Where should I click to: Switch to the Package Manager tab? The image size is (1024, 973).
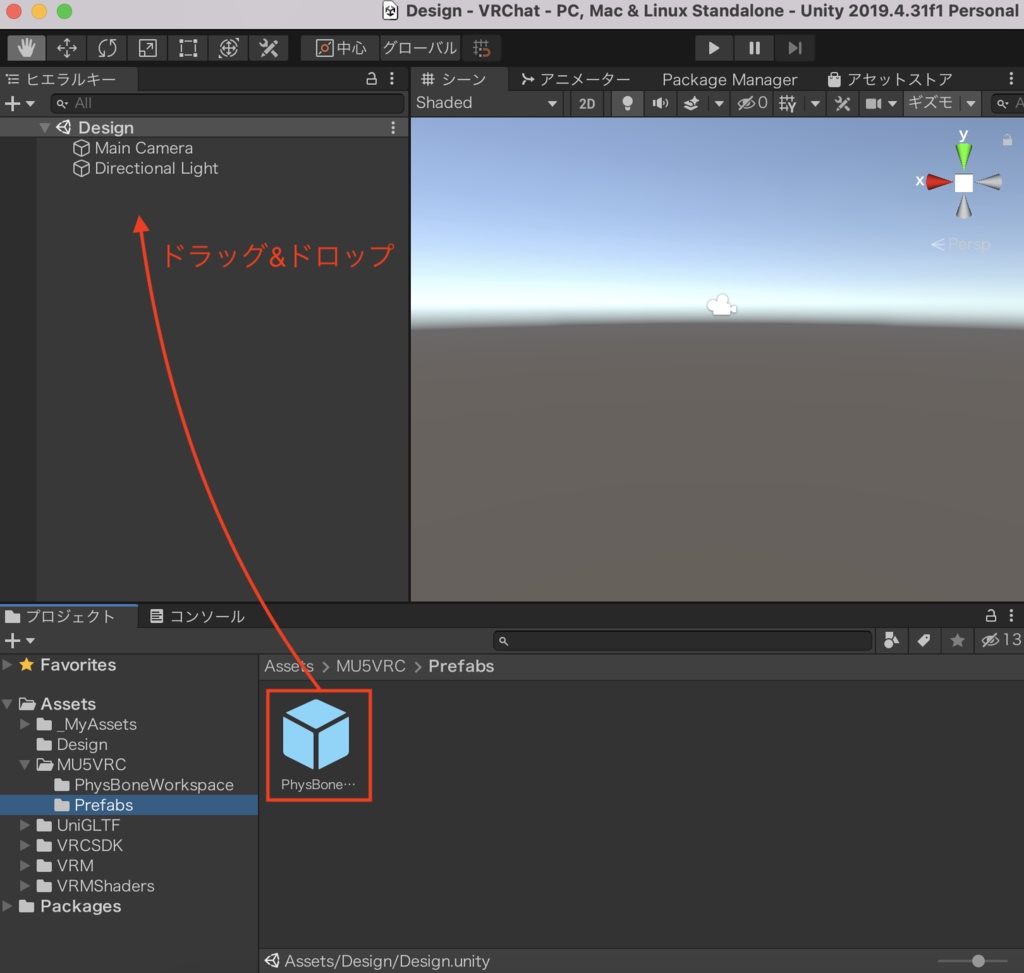point(729,79)
